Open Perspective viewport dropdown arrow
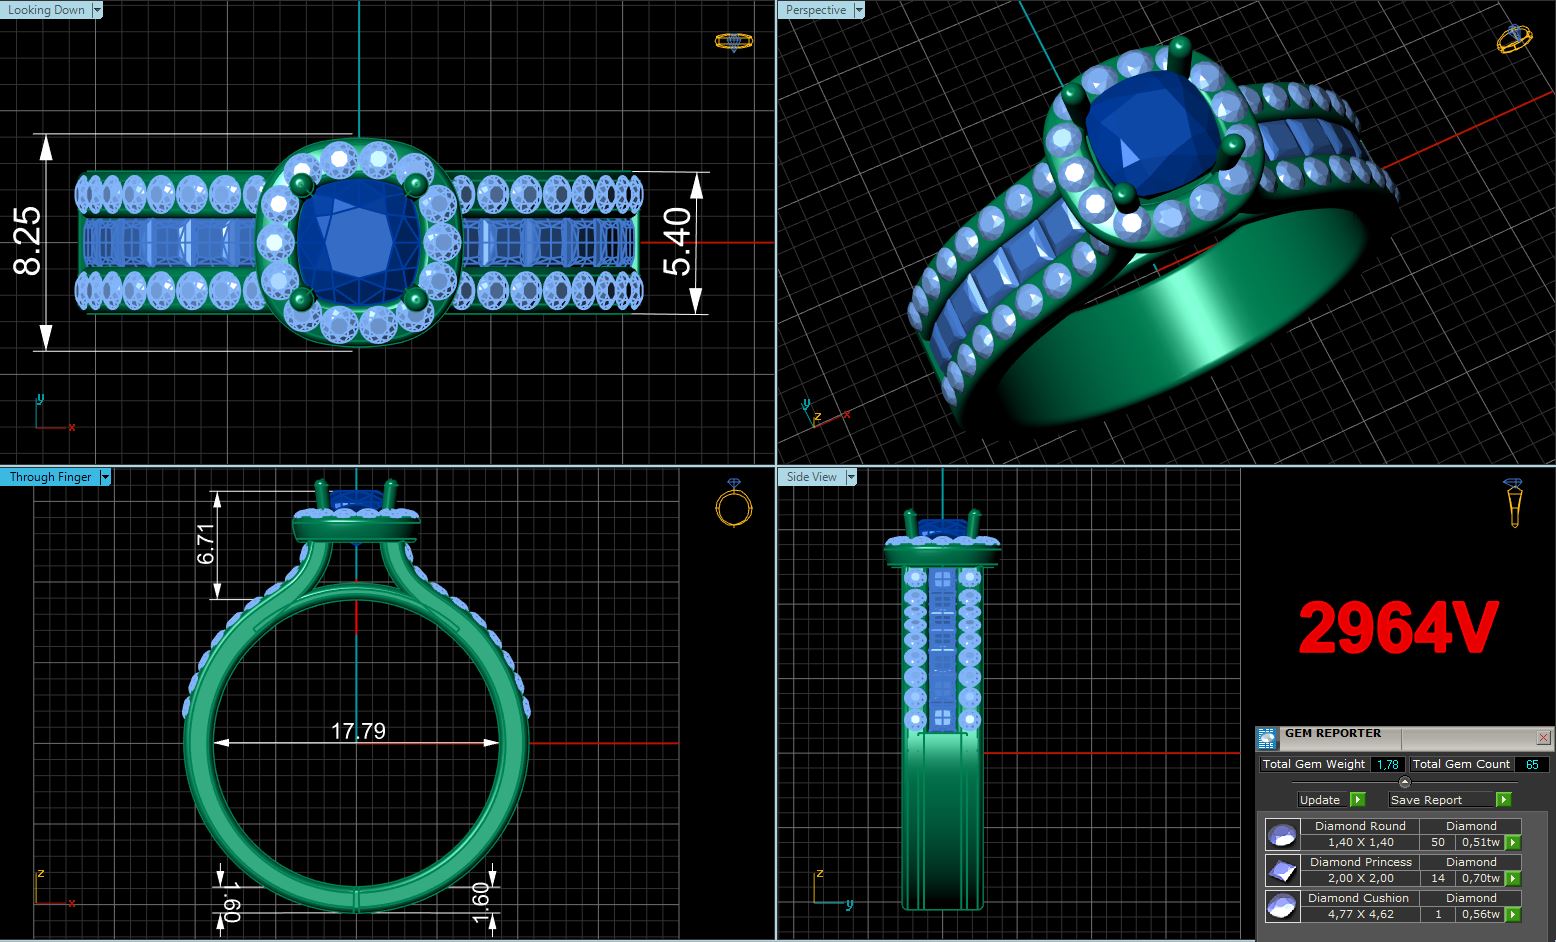The height and width of the screenshot is (942, 1556). pos(858,10)
